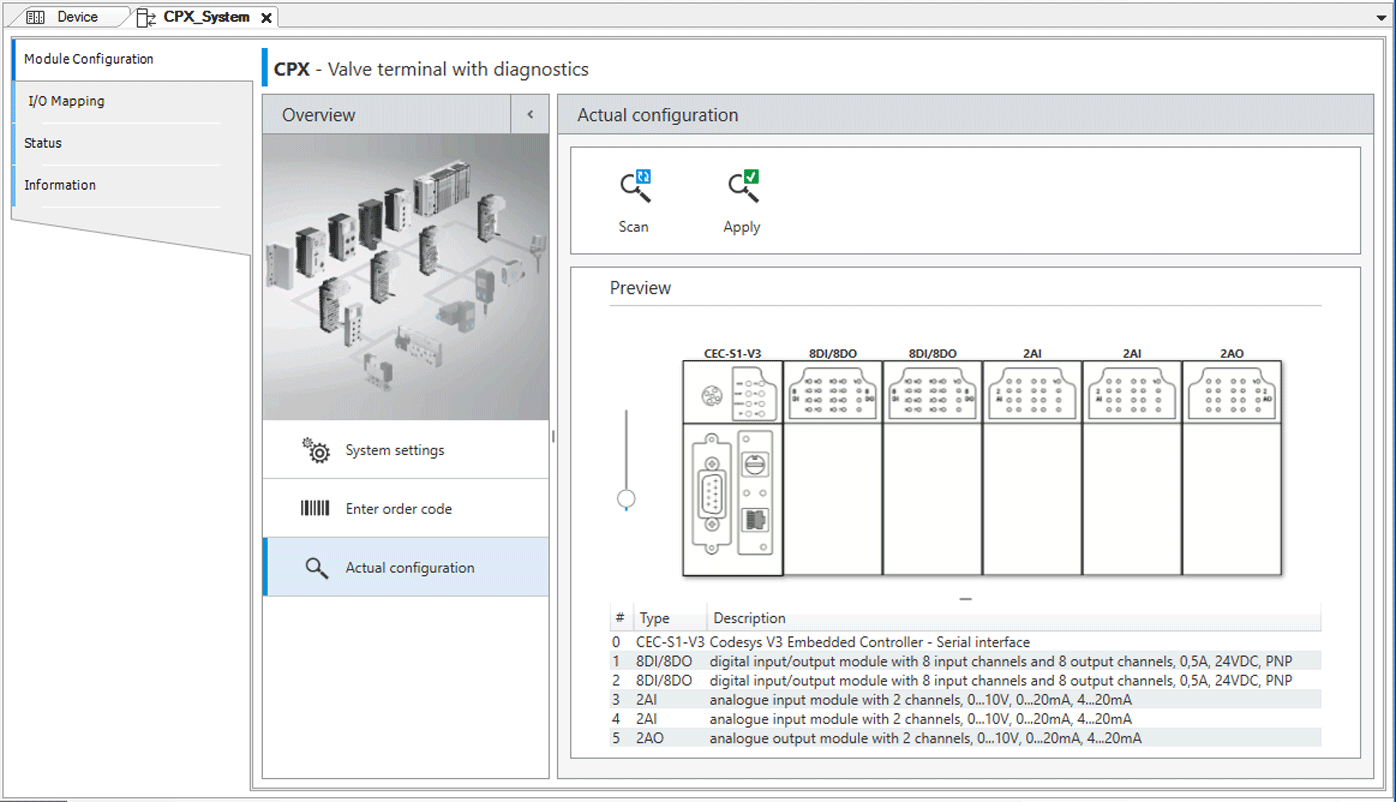Select Actual configuration in Overview
The width and height of the screenshot is (1396, 802).
coord(406,567)
